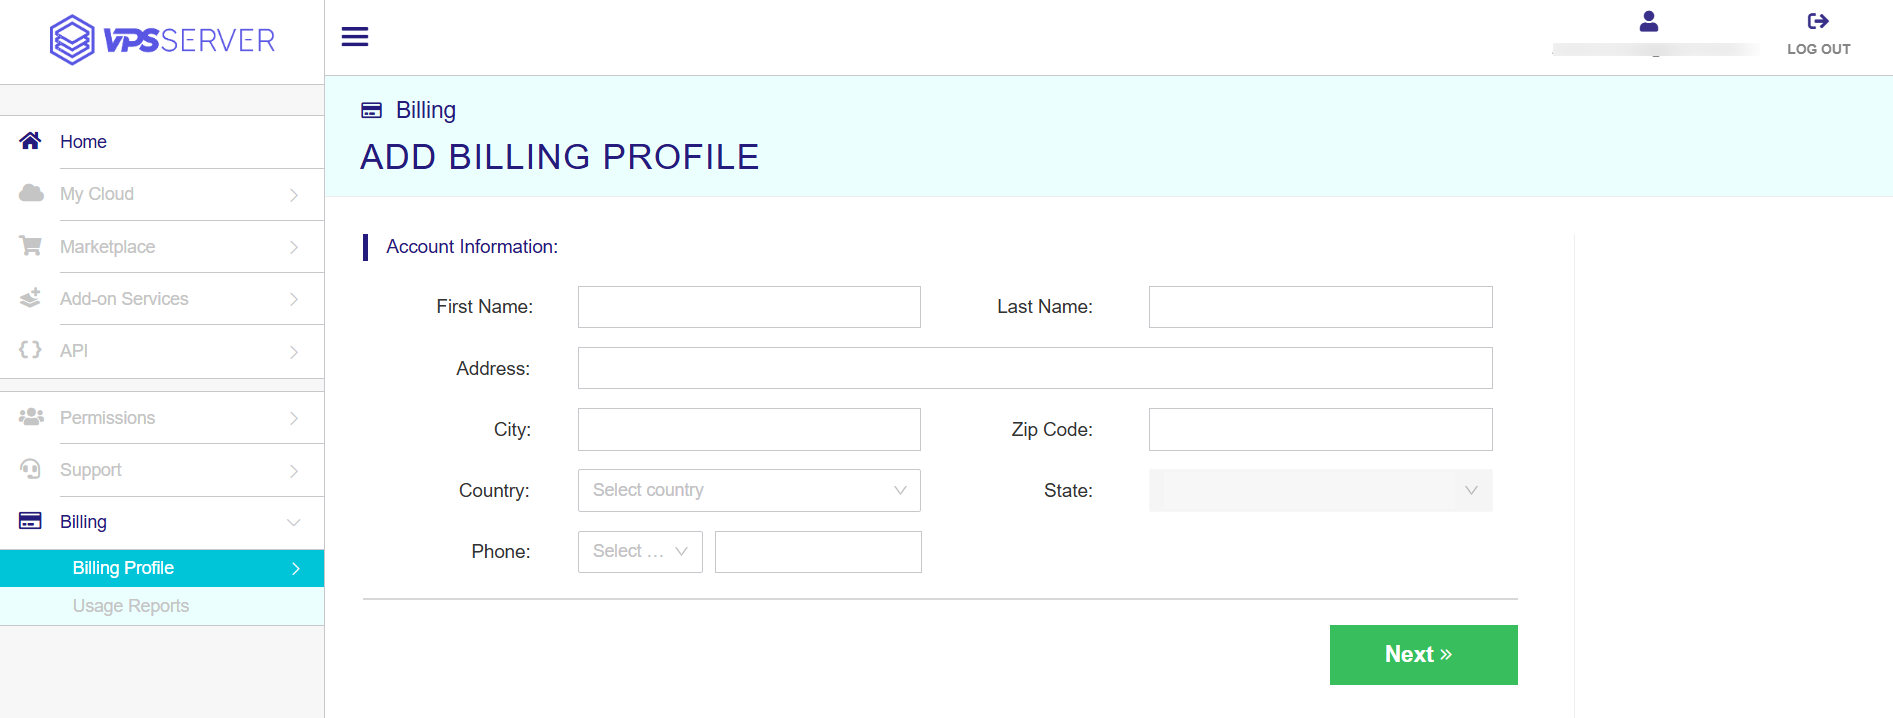
Task: Click the green Next button
Action: pos(1423,655)
